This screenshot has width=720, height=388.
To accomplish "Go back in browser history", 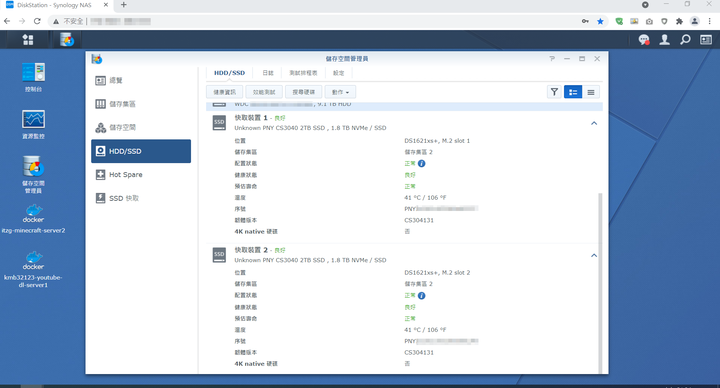I will [x=7, y=21].
